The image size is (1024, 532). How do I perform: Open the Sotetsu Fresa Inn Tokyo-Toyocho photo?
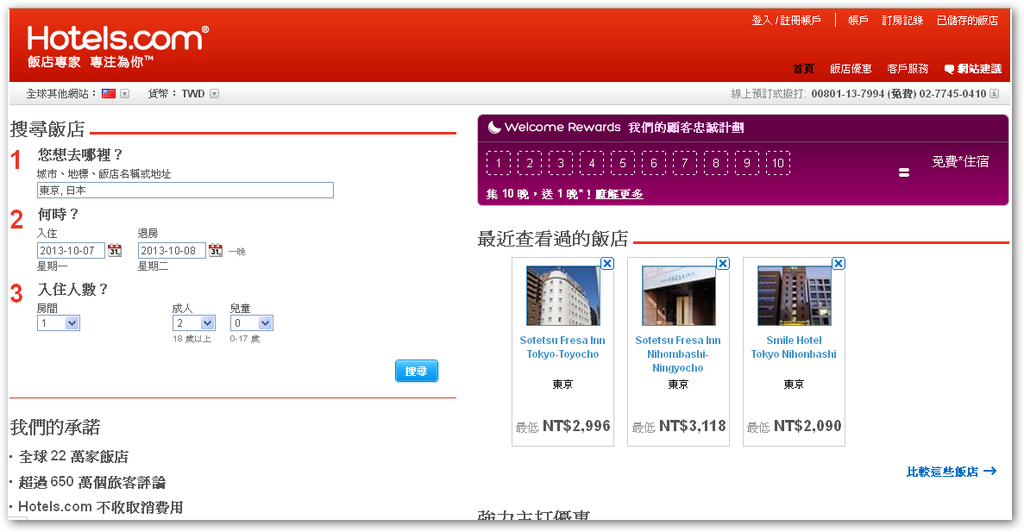[563, 295]
